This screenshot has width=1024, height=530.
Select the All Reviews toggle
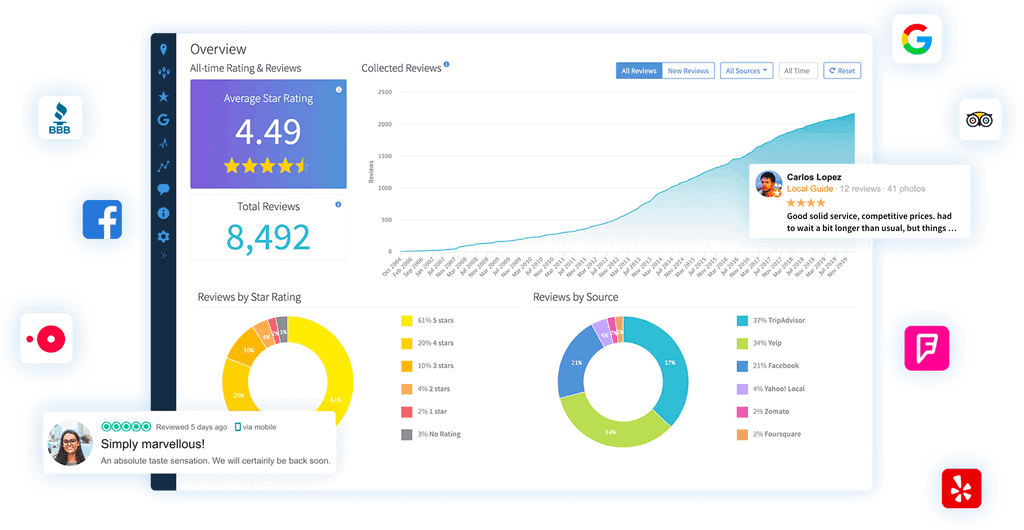point(639,70)
